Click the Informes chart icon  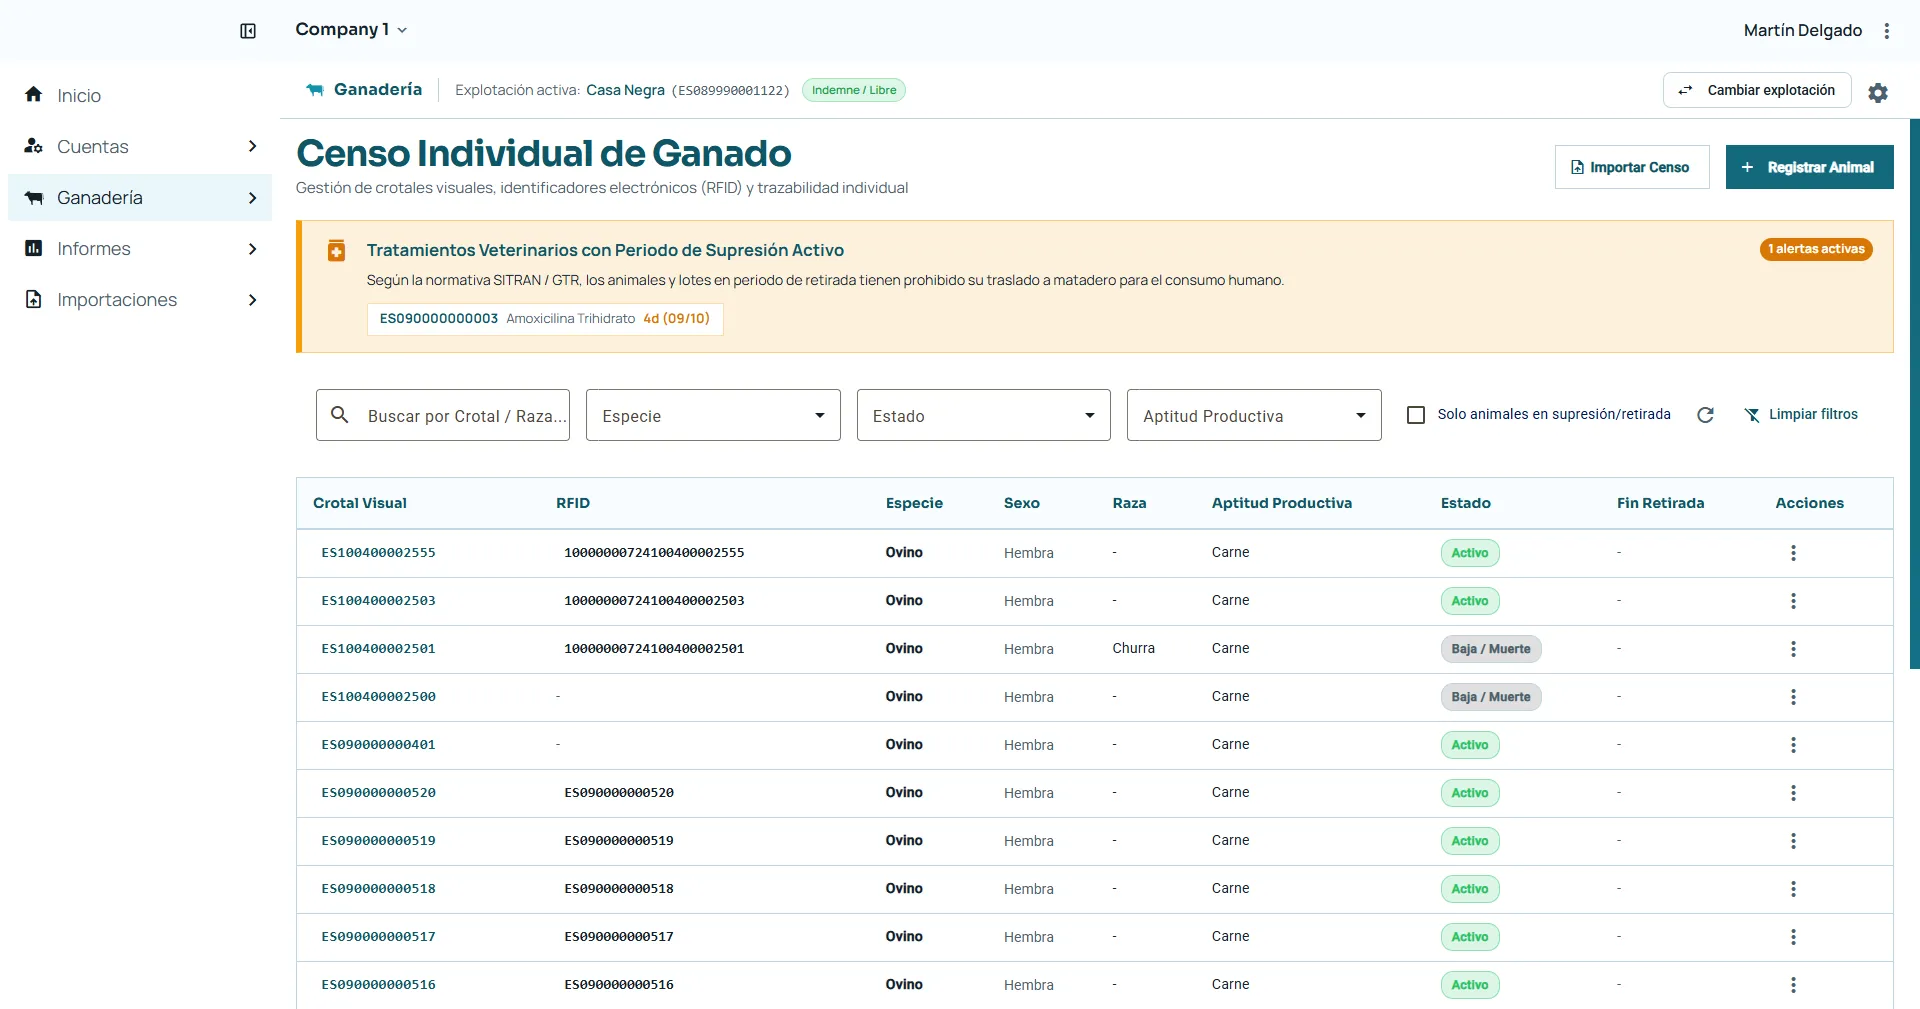[33, 248]
